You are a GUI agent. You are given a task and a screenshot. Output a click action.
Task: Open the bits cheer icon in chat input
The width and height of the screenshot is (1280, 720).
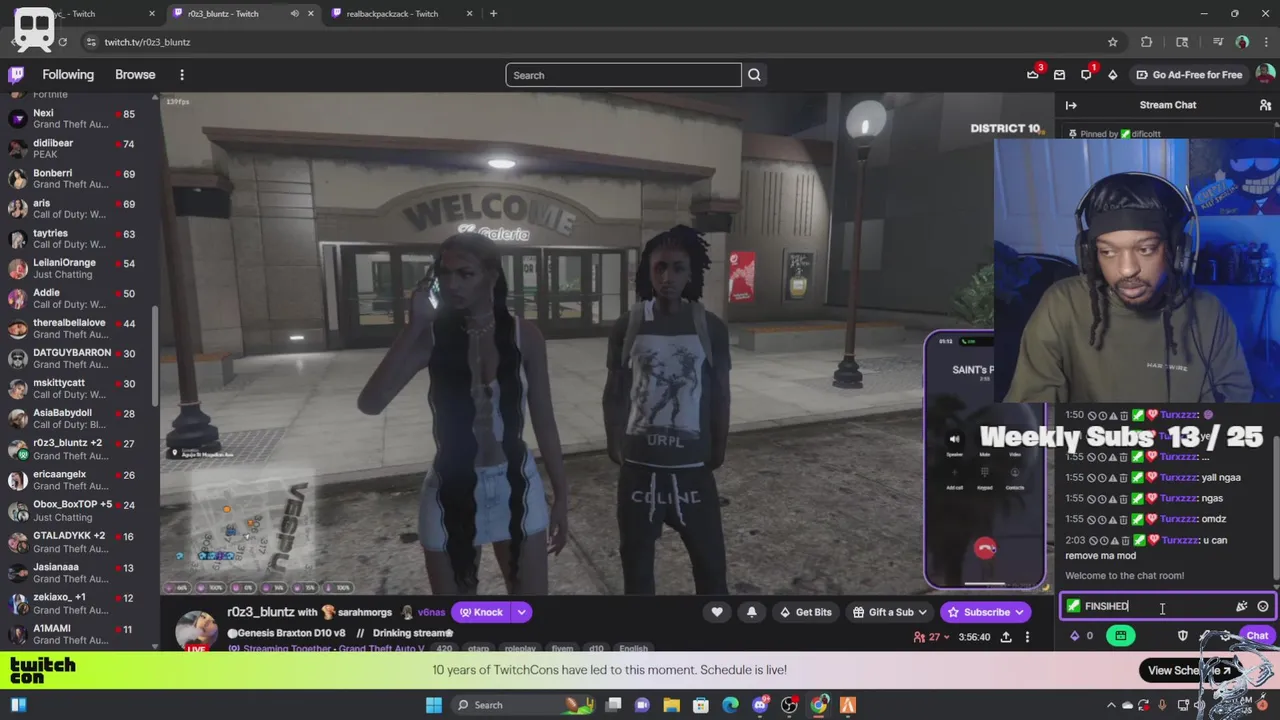1242,606
